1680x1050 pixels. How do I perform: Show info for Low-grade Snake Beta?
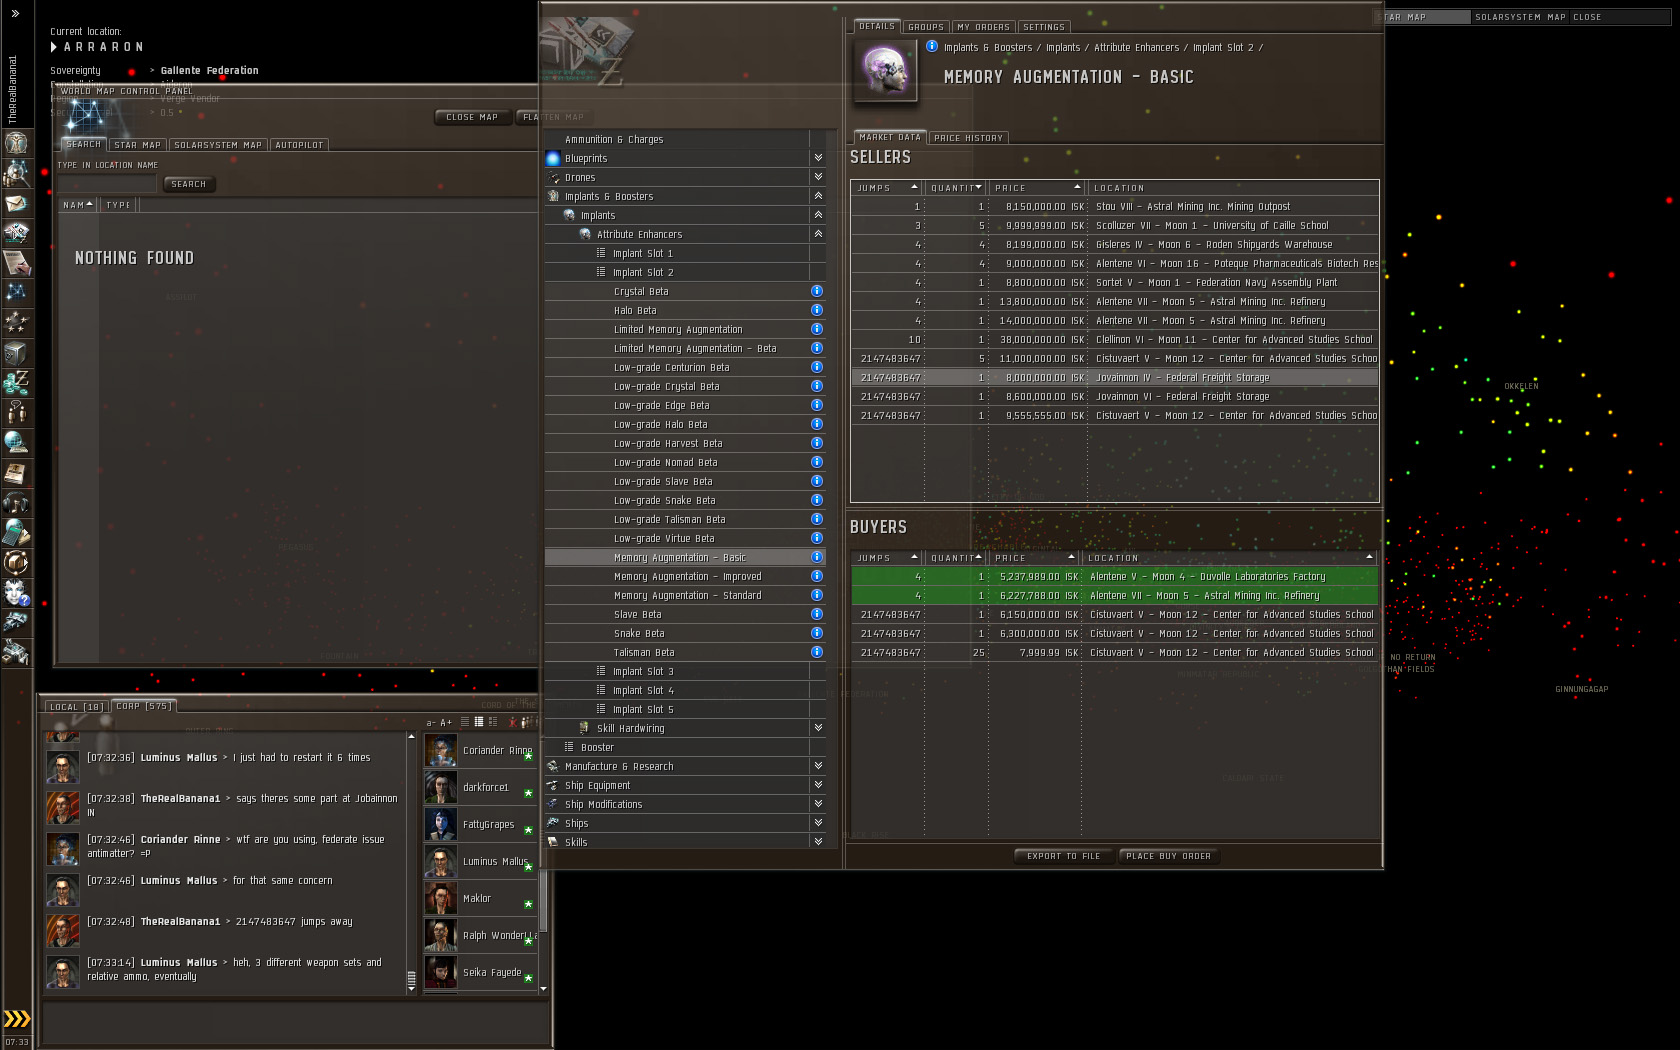point(817,500)
